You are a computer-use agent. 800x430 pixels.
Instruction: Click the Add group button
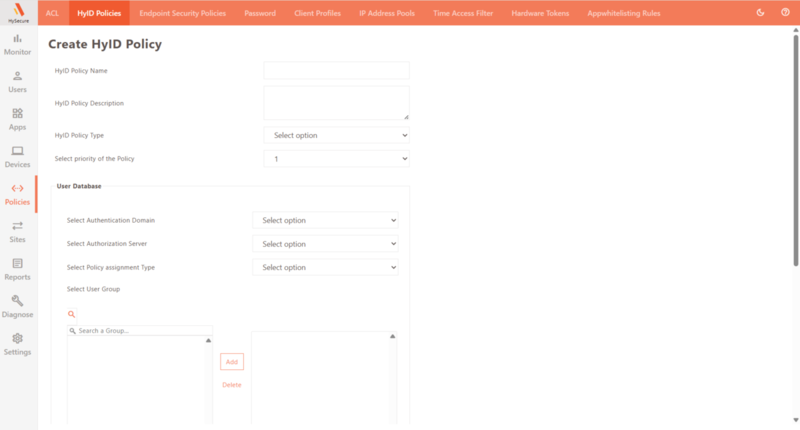[x=232, y=362]
